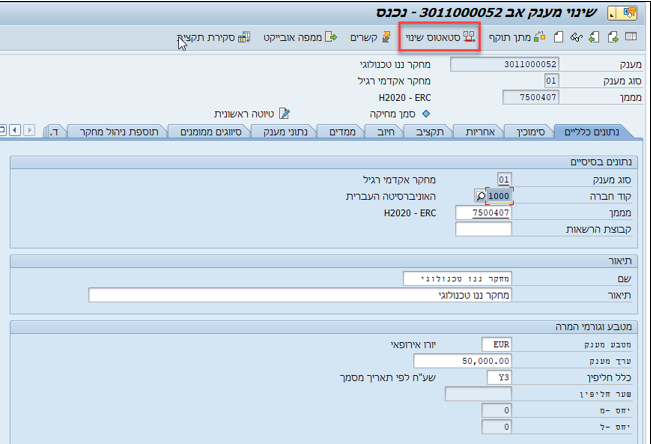The height and width of the screenshot is (444, 651).
Task: Click שע"ח לפי תאריך מסמך text
Action: (x=388, y=378)
